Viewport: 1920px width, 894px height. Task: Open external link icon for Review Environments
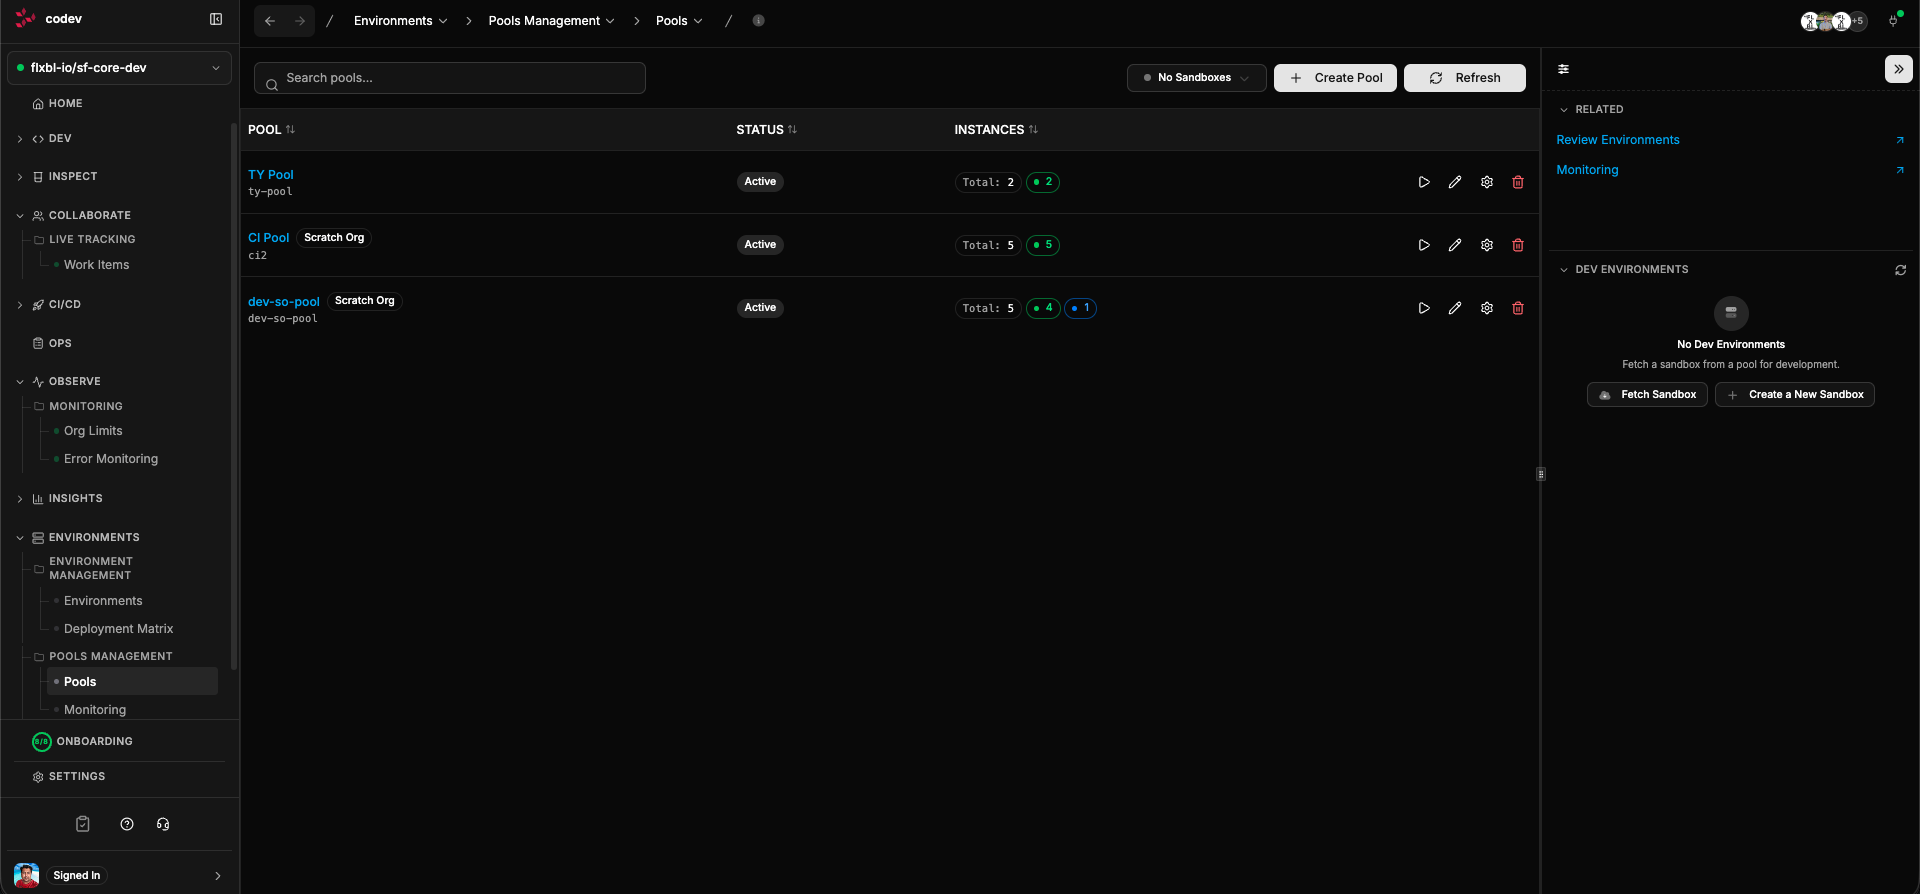(x=1900, y=140)
